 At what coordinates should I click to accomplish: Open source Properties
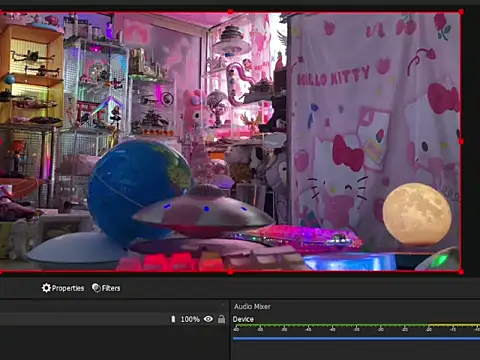[63, 288]
